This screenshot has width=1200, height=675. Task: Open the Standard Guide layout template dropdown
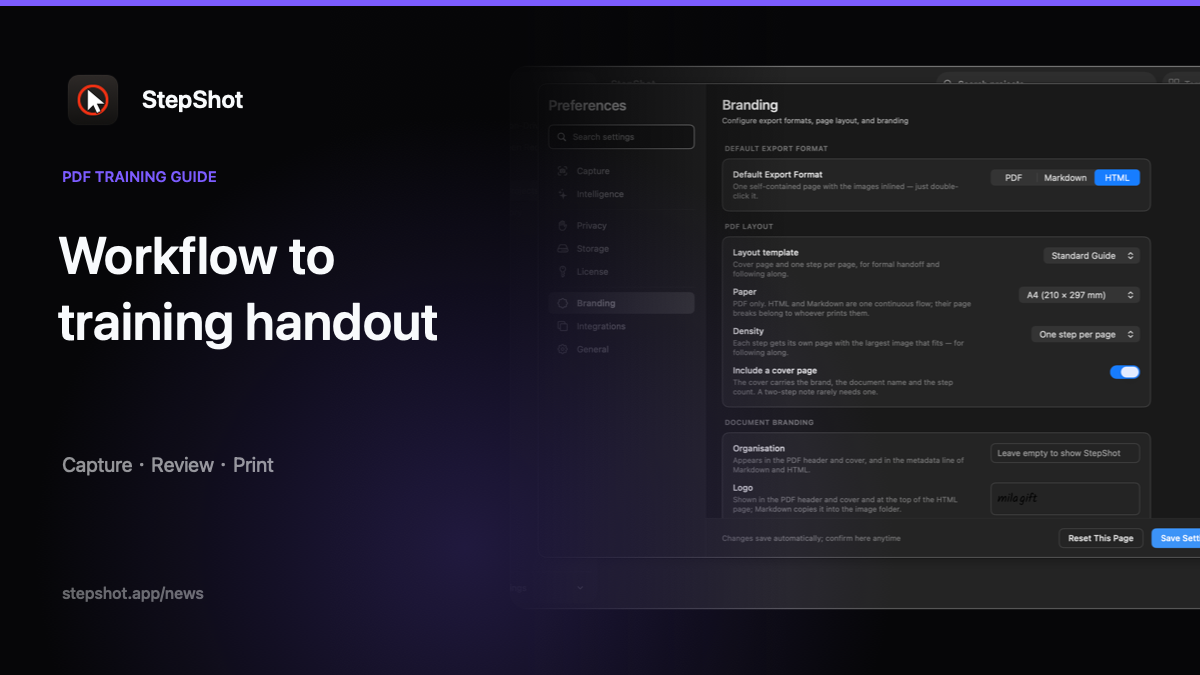pyautogui.click(x=1091, y=256)
